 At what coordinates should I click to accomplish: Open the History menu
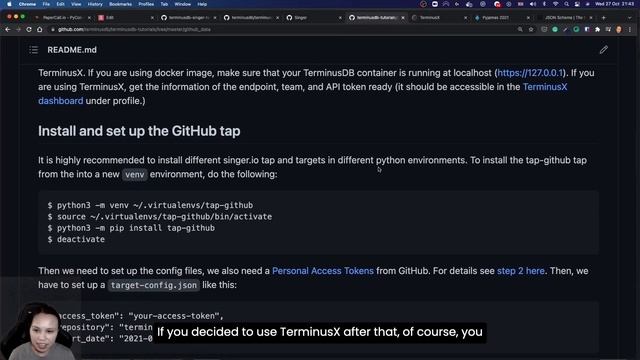95,4
